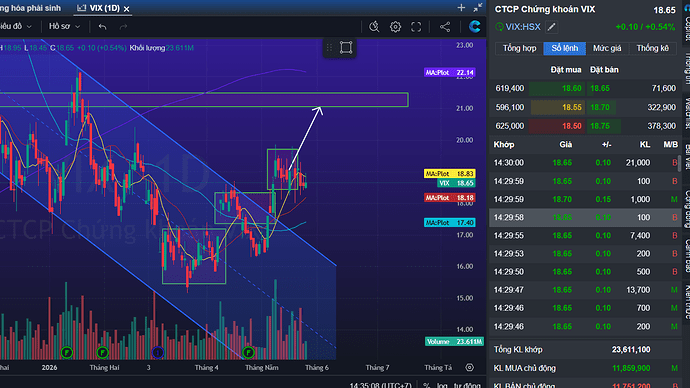This screenshot has width=690, height=388.
Task: Click the F event marker under Tháng Hai
Action: coord(102,352)
